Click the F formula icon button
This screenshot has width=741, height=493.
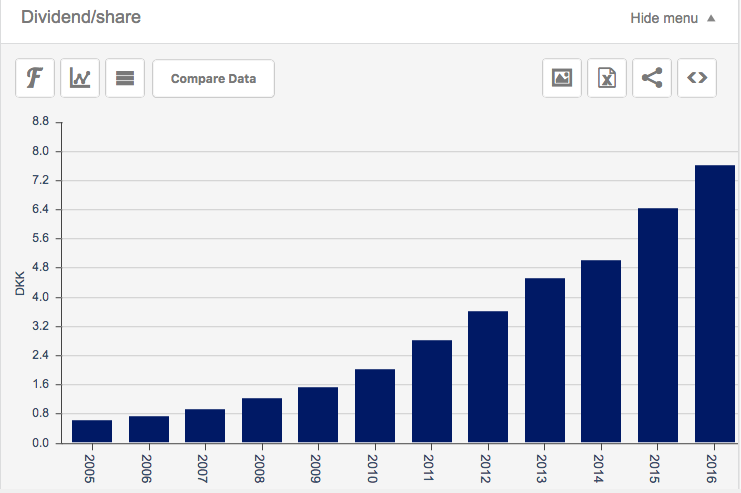click(35, 78)
